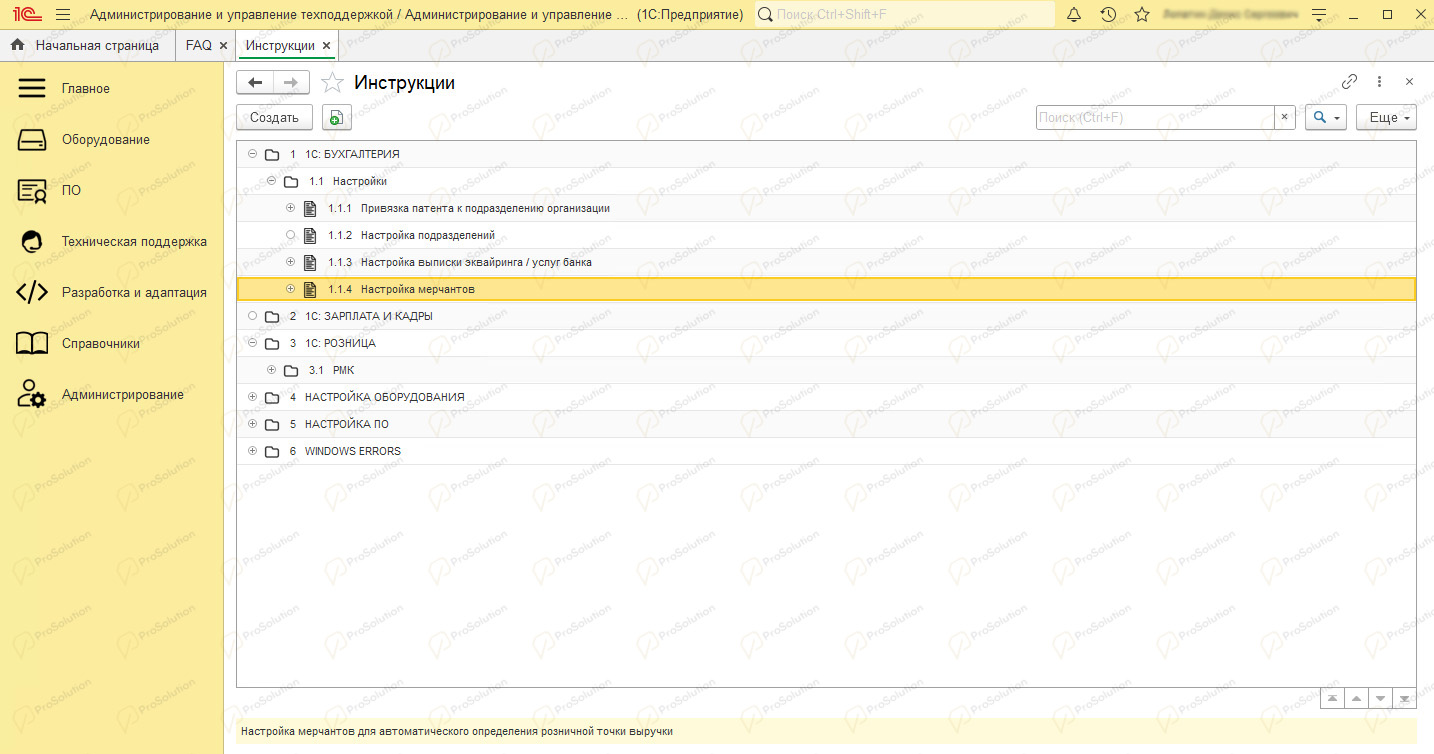Copy link to this form icon
The height and width of the screenshot is (754, 1434).
tap(1349, 82)
